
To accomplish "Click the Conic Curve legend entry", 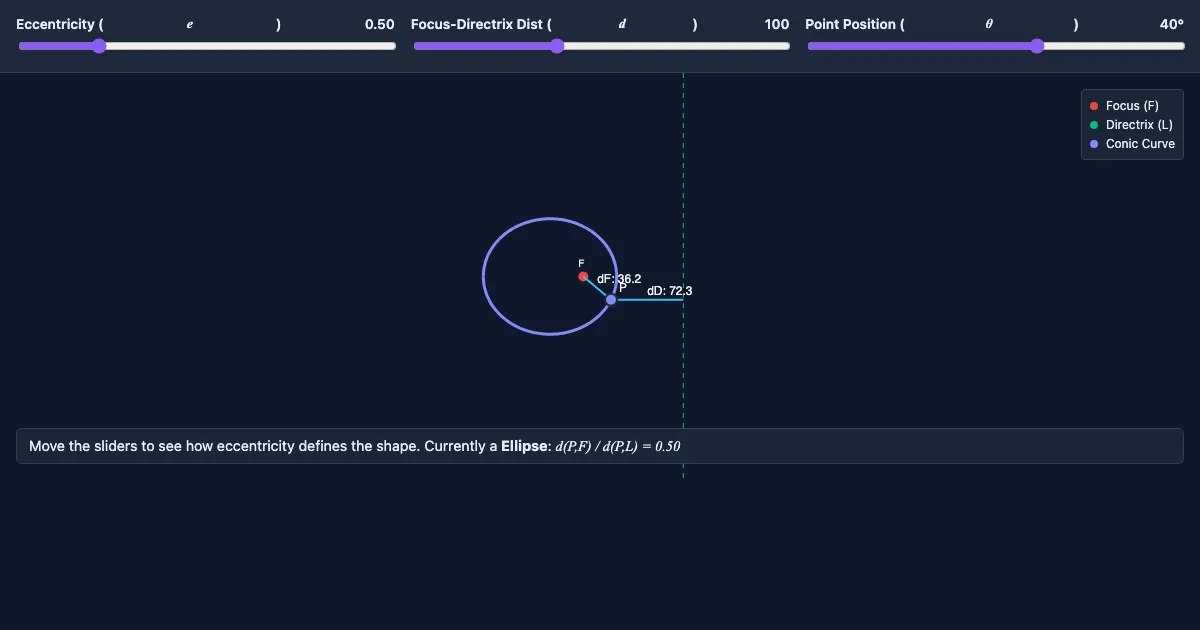I will 1132,144.
